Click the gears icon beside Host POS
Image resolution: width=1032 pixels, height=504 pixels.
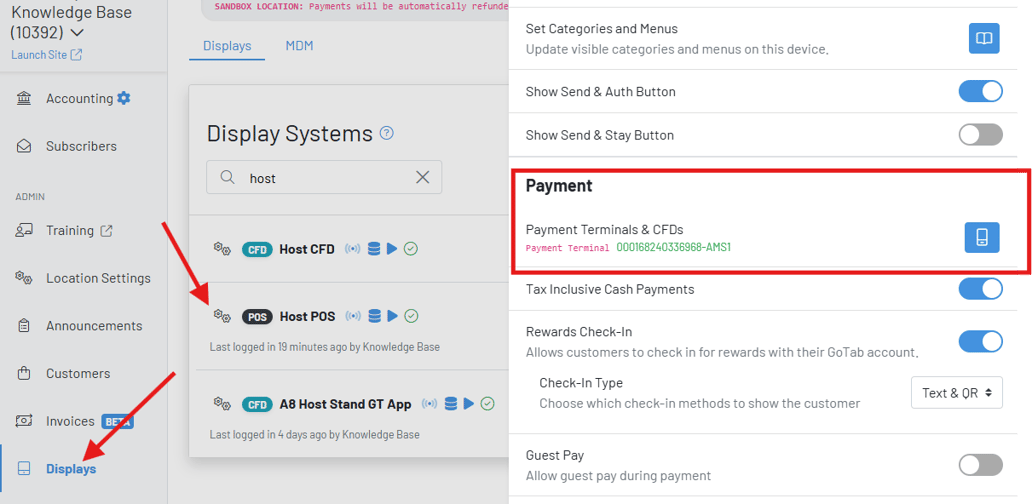coord(222,316)
